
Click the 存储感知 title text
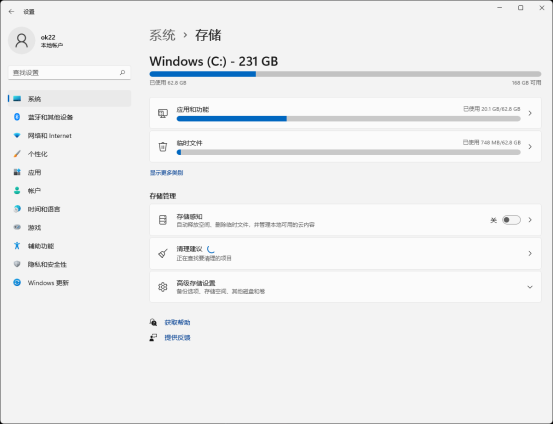(189, 217)
